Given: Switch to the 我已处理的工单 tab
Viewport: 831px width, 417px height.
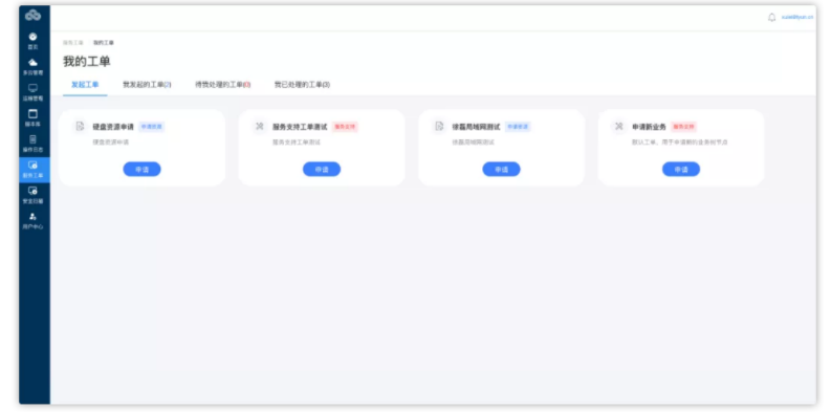Looking at the screenshot, I should pyautogui.click(x=302, y=85).
